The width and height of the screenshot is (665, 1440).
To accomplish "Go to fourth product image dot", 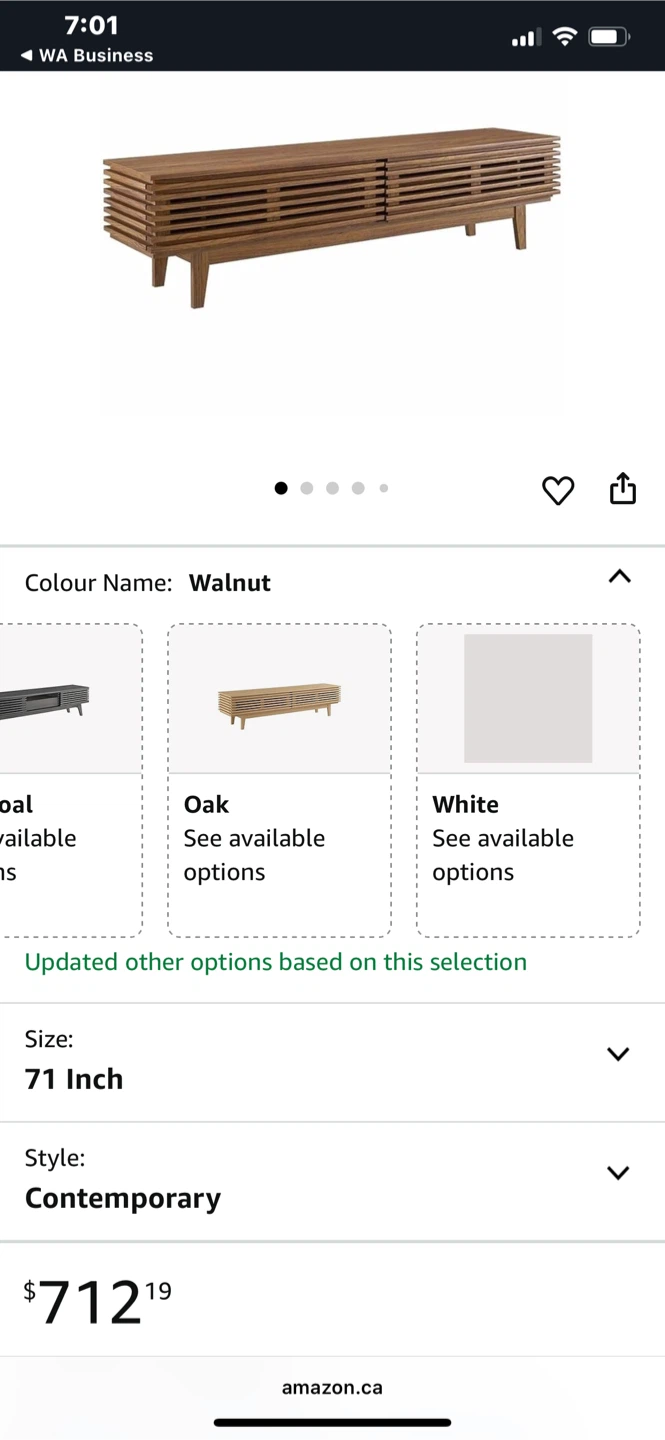I will [x=358, y=488].
